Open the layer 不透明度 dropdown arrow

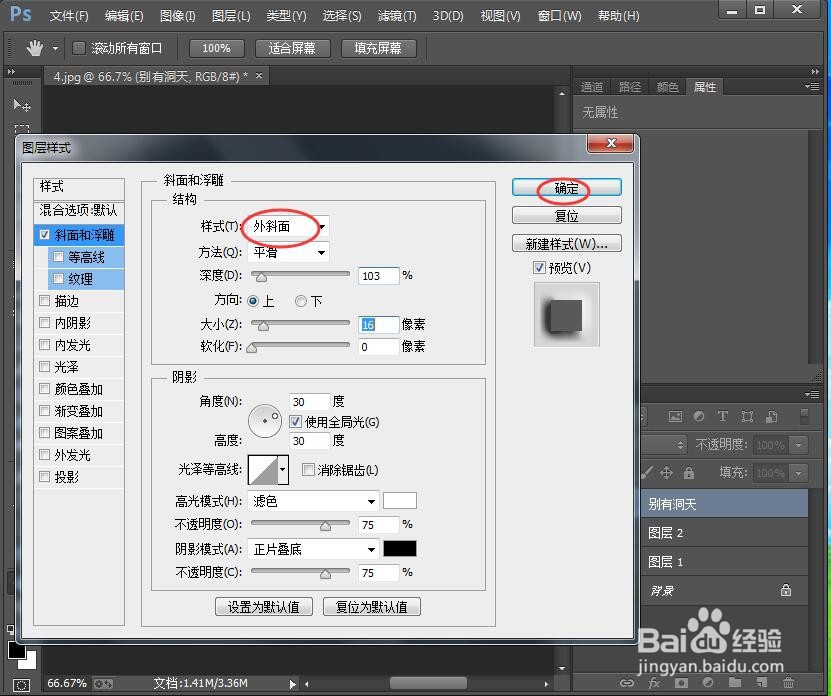[798, 445]
